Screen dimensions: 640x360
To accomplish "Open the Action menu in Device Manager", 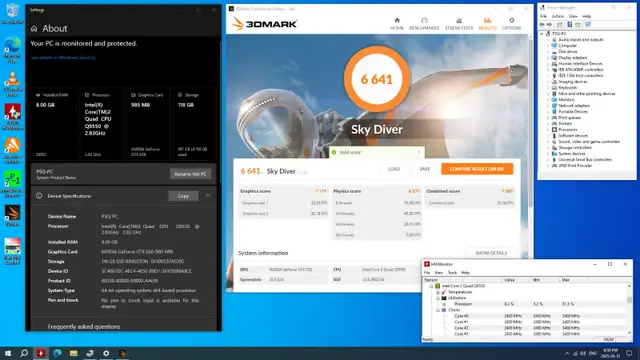I will coord(558,16).
